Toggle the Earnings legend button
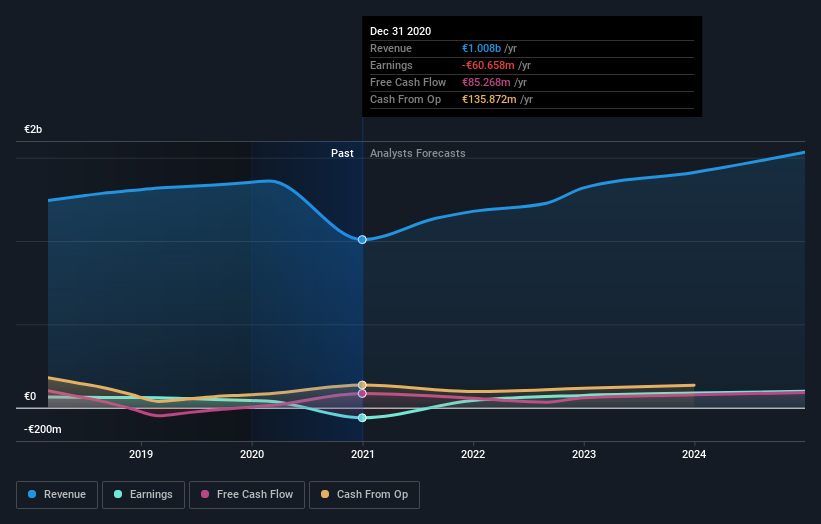The image size is (821, 524). click(x=143, y=495)
